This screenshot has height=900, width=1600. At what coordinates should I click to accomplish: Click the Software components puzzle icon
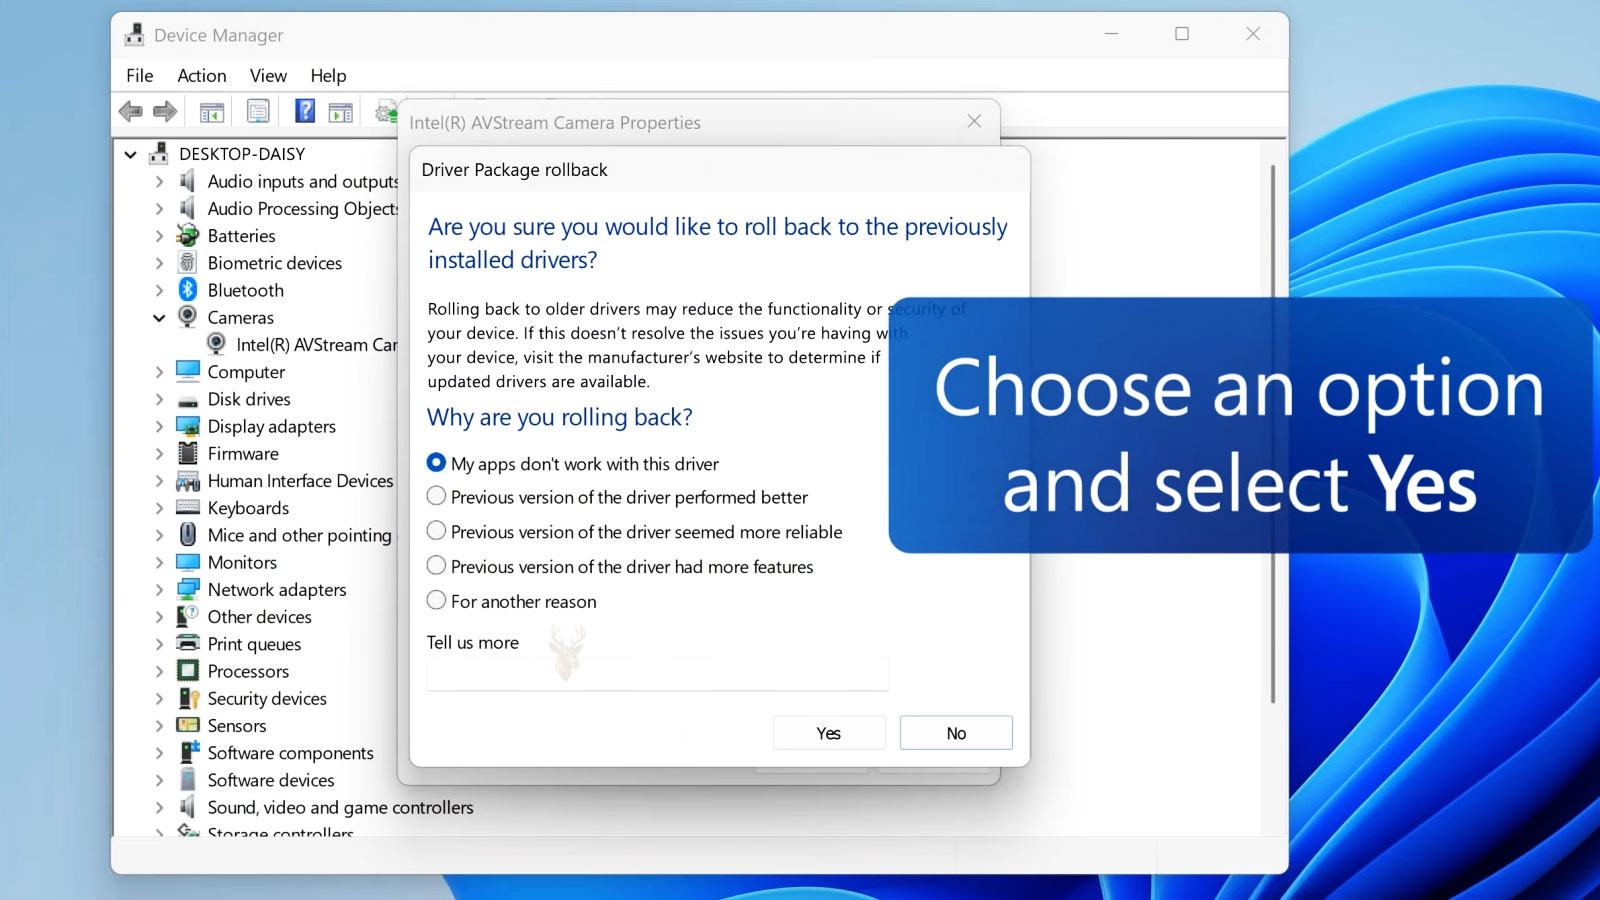coord(188,752)
